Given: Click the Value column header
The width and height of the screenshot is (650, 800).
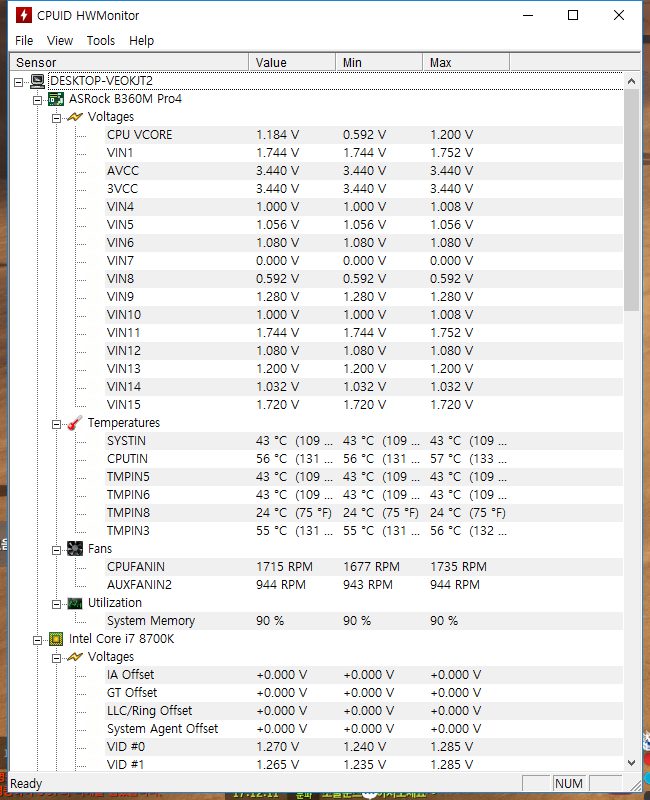Looking at the screenshot, I should click(290, 63).
